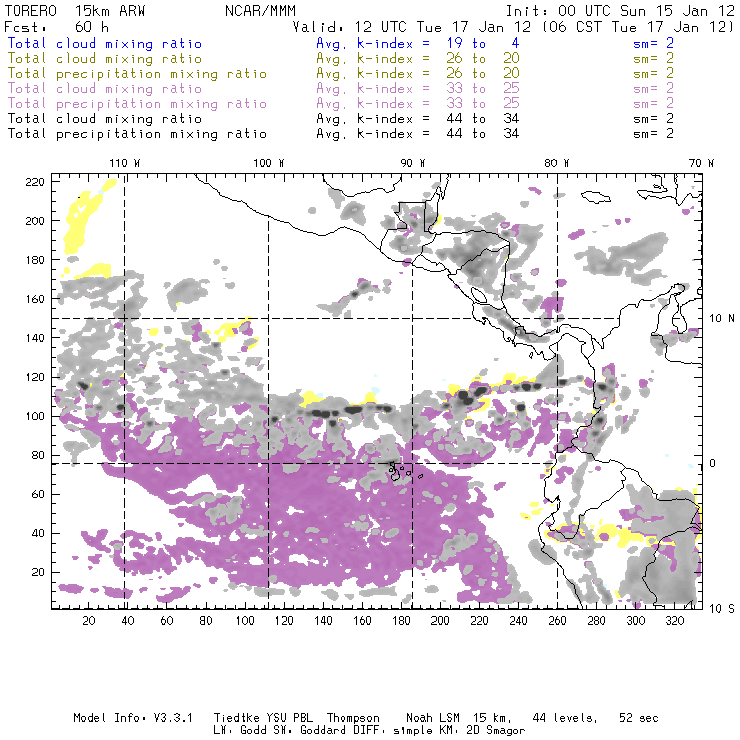Click x-axis tick label '160'

pyautogui.click(x=362, y=621)
